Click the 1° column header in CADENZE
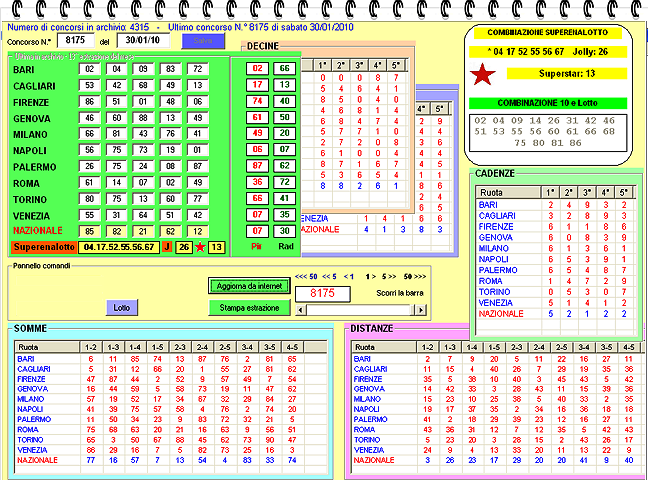The image size is (648, 480). click(x=550, y=193)
